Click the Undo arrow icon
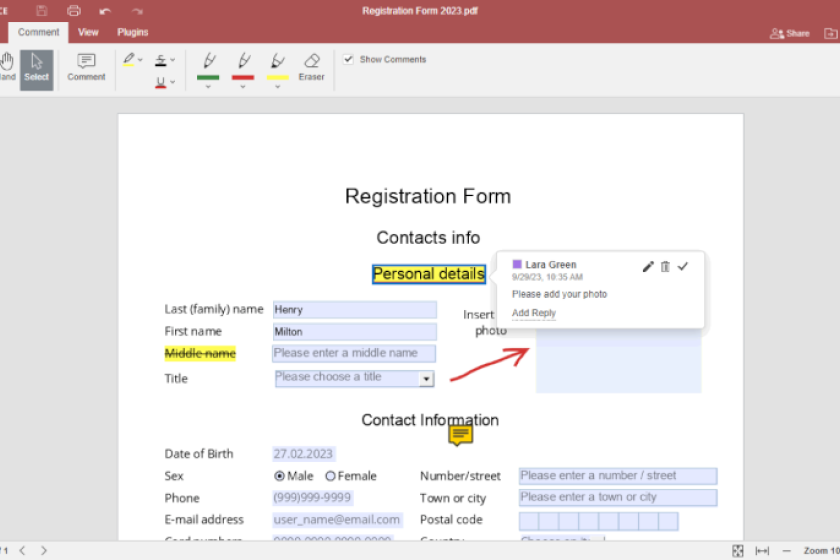 pos(105,11)
